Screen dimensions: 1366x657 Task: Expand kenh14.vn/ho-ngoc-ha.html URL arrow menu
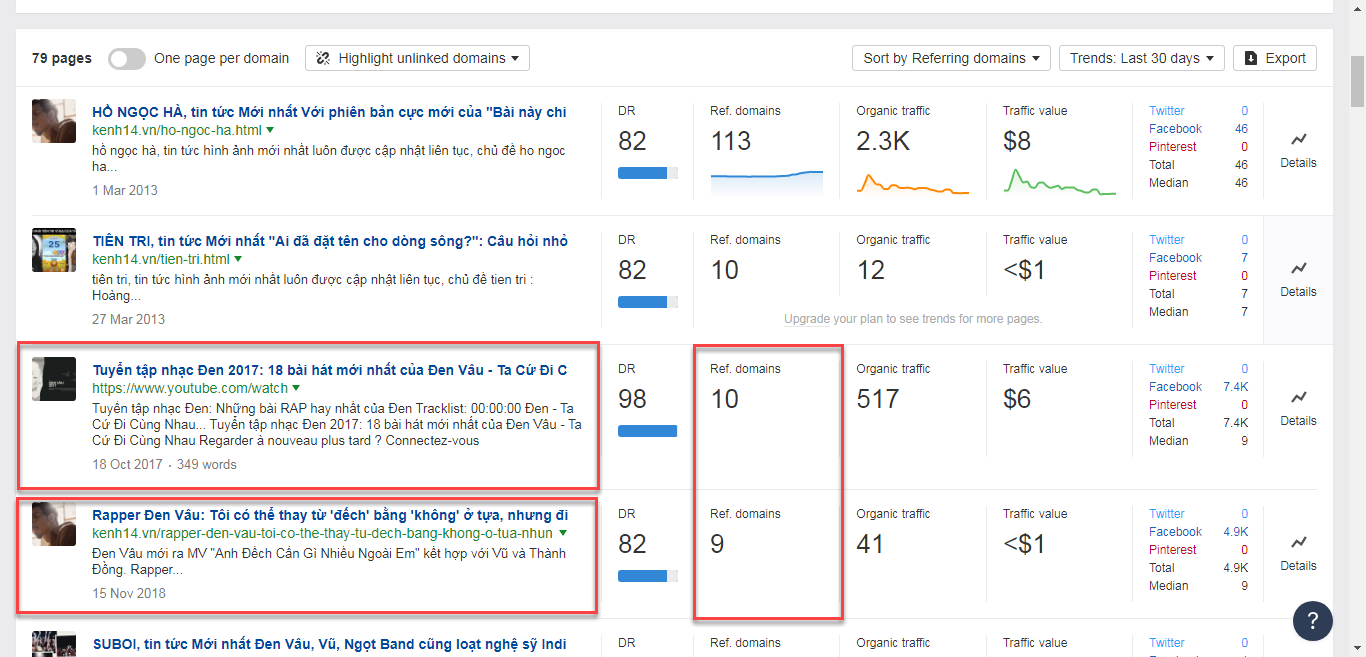[x=270, y=131]
